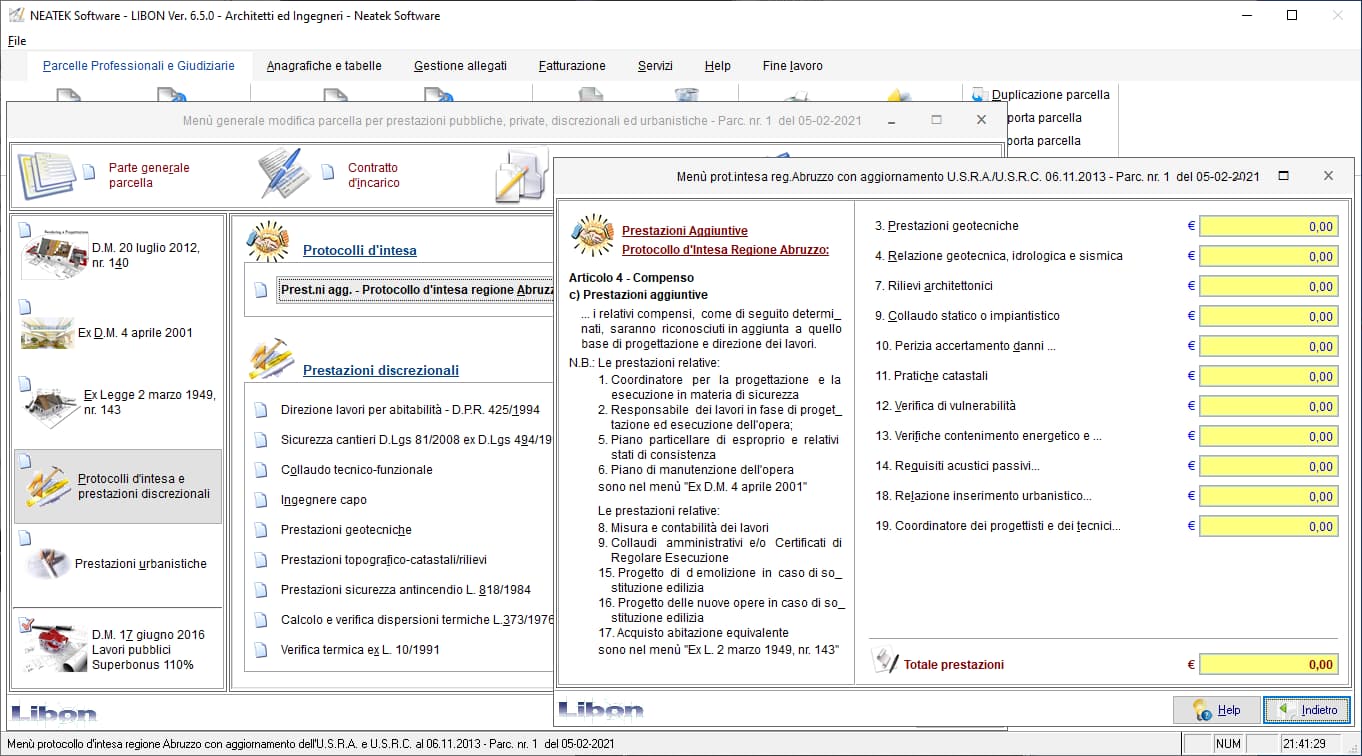
Task: Click the Protocolli d'intesa handshake icon
Action: (268, 242)
